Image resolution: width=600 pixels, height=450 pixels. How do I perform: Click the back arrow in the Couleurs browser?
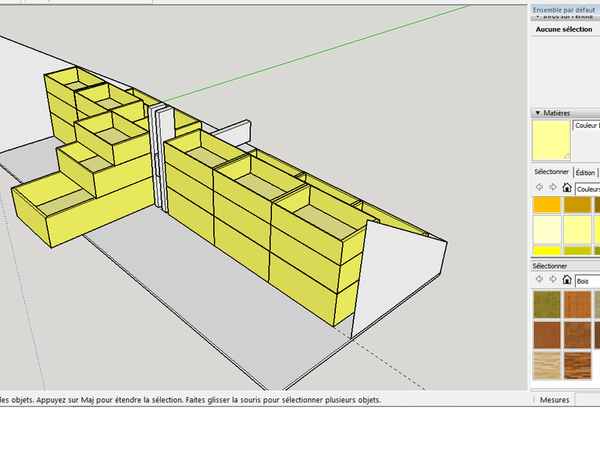[x=540, y=188]
